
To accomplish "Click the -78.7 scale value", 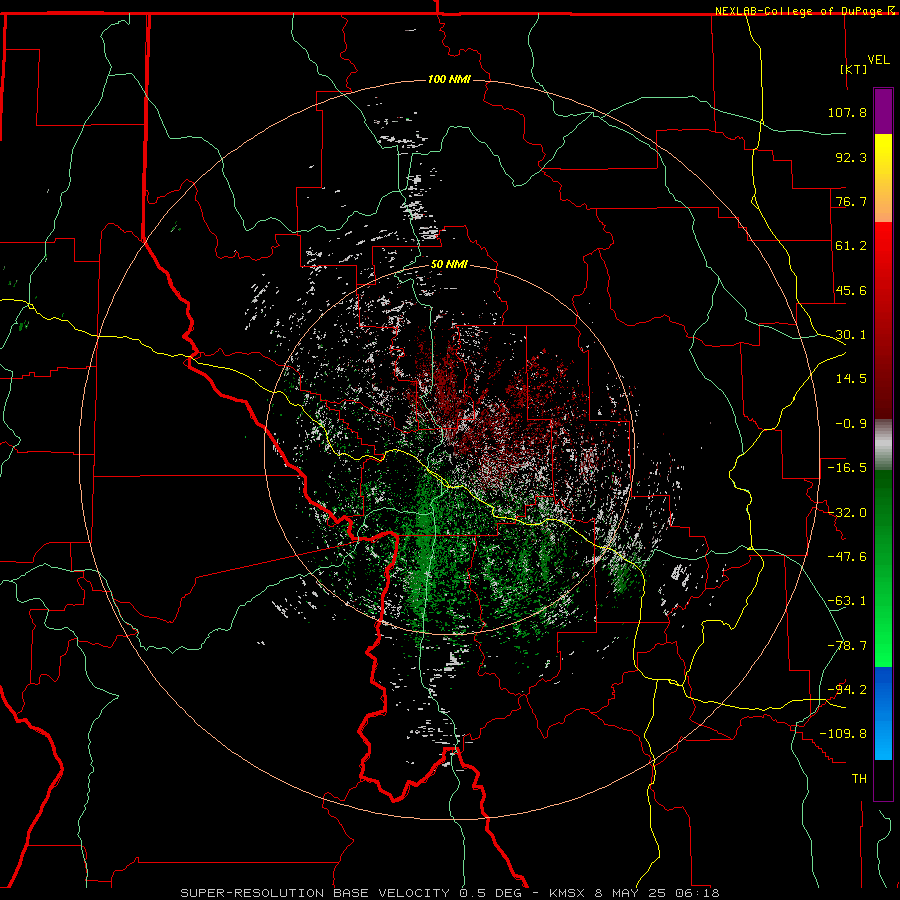I will click(x=847, y=646).
